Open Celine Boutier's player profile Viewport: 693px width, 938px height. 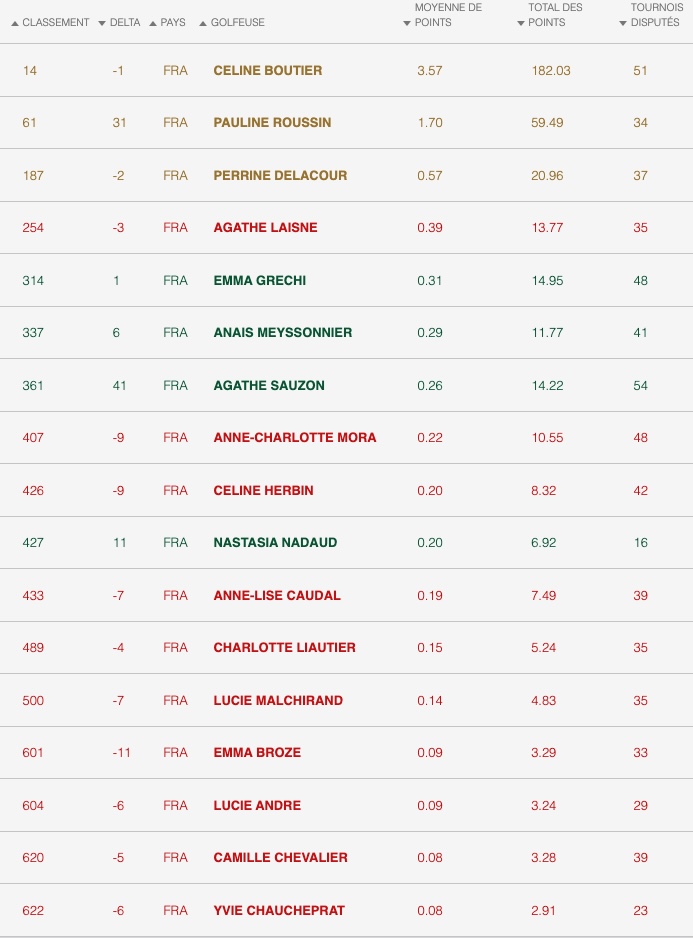coord(268,71)
